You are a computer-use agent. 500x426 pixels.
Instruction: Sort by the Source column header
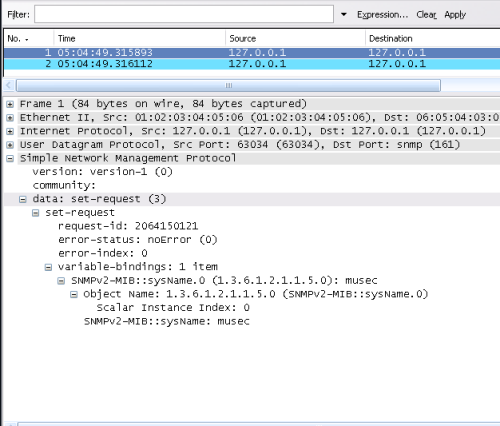(295, 39)
